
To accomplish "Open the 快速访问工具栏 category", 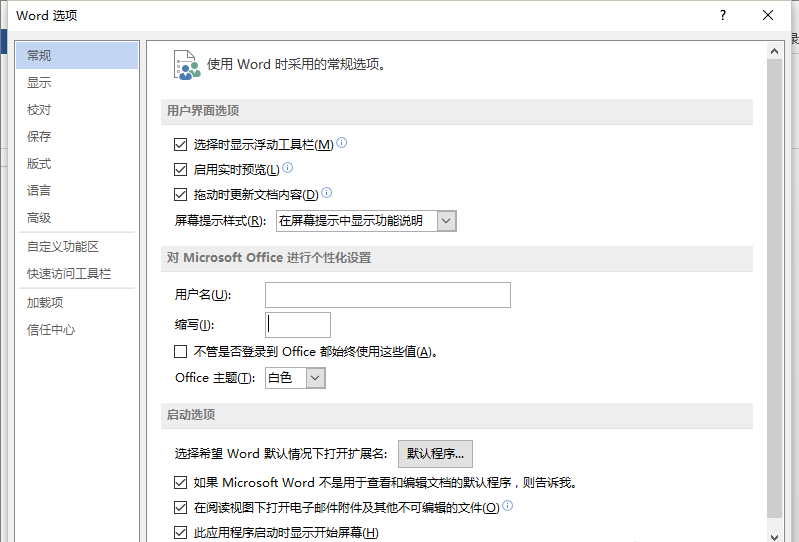I will tap(77, 274).
